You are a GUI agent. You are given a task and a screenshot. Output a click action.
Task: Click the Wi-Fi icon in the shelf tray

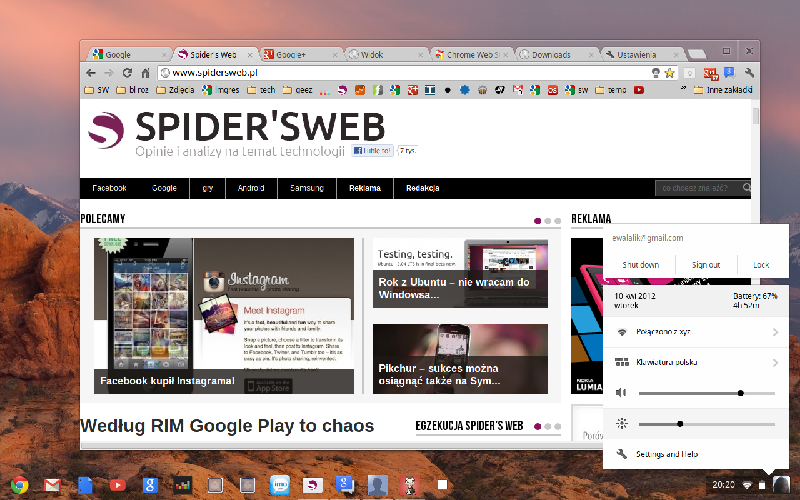tap(747, 485)
